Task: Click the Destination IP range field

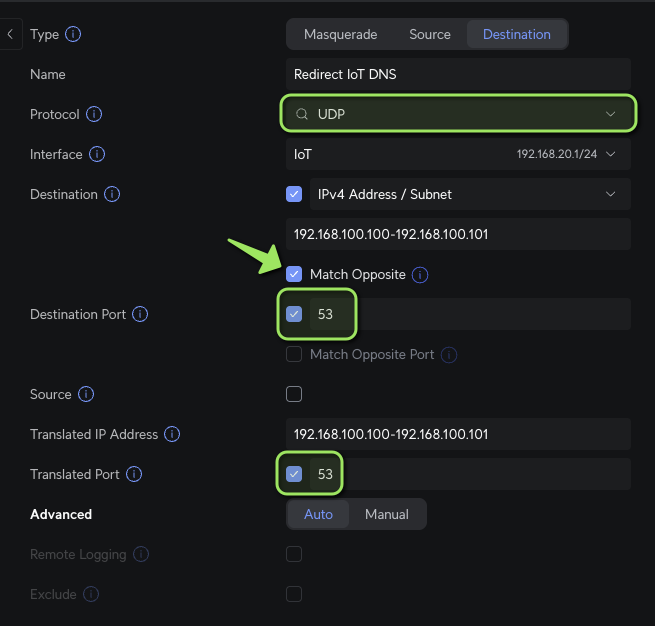Action: click(458, 234)
